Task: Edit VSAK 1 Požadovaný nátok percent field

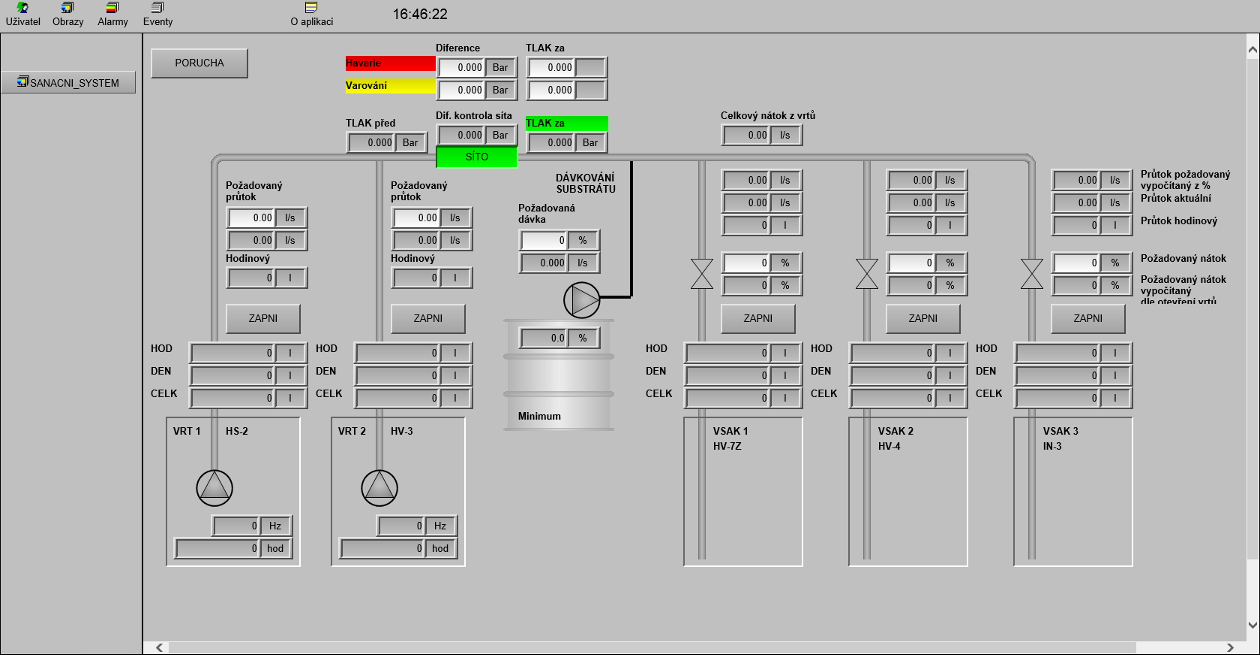Action: (747, 263)
